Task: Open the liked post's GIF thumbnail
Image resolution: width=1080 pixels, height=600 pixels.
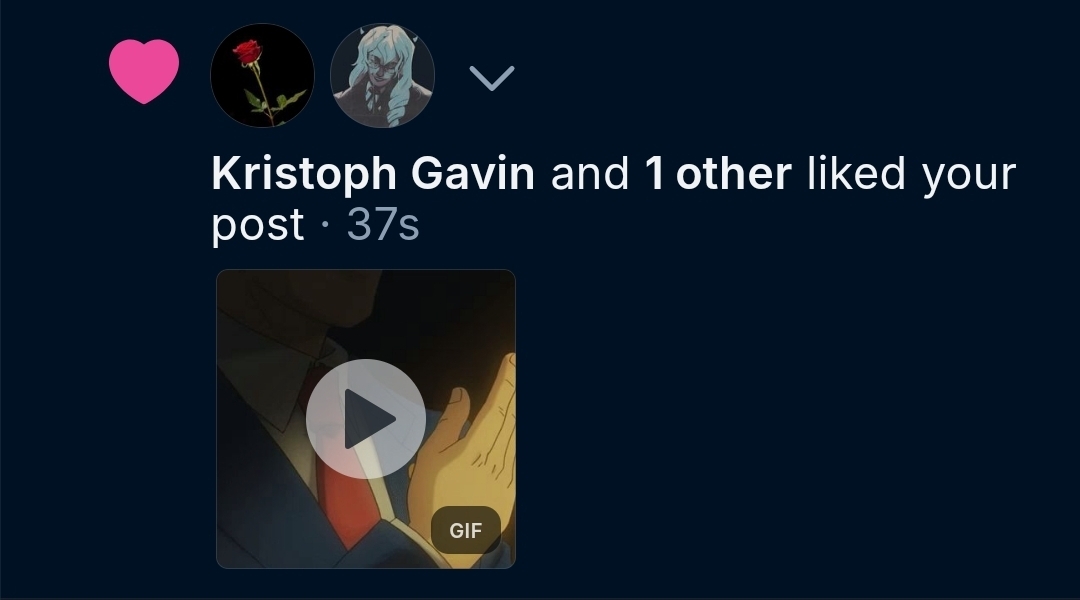Action: click(x=366, y=419)
